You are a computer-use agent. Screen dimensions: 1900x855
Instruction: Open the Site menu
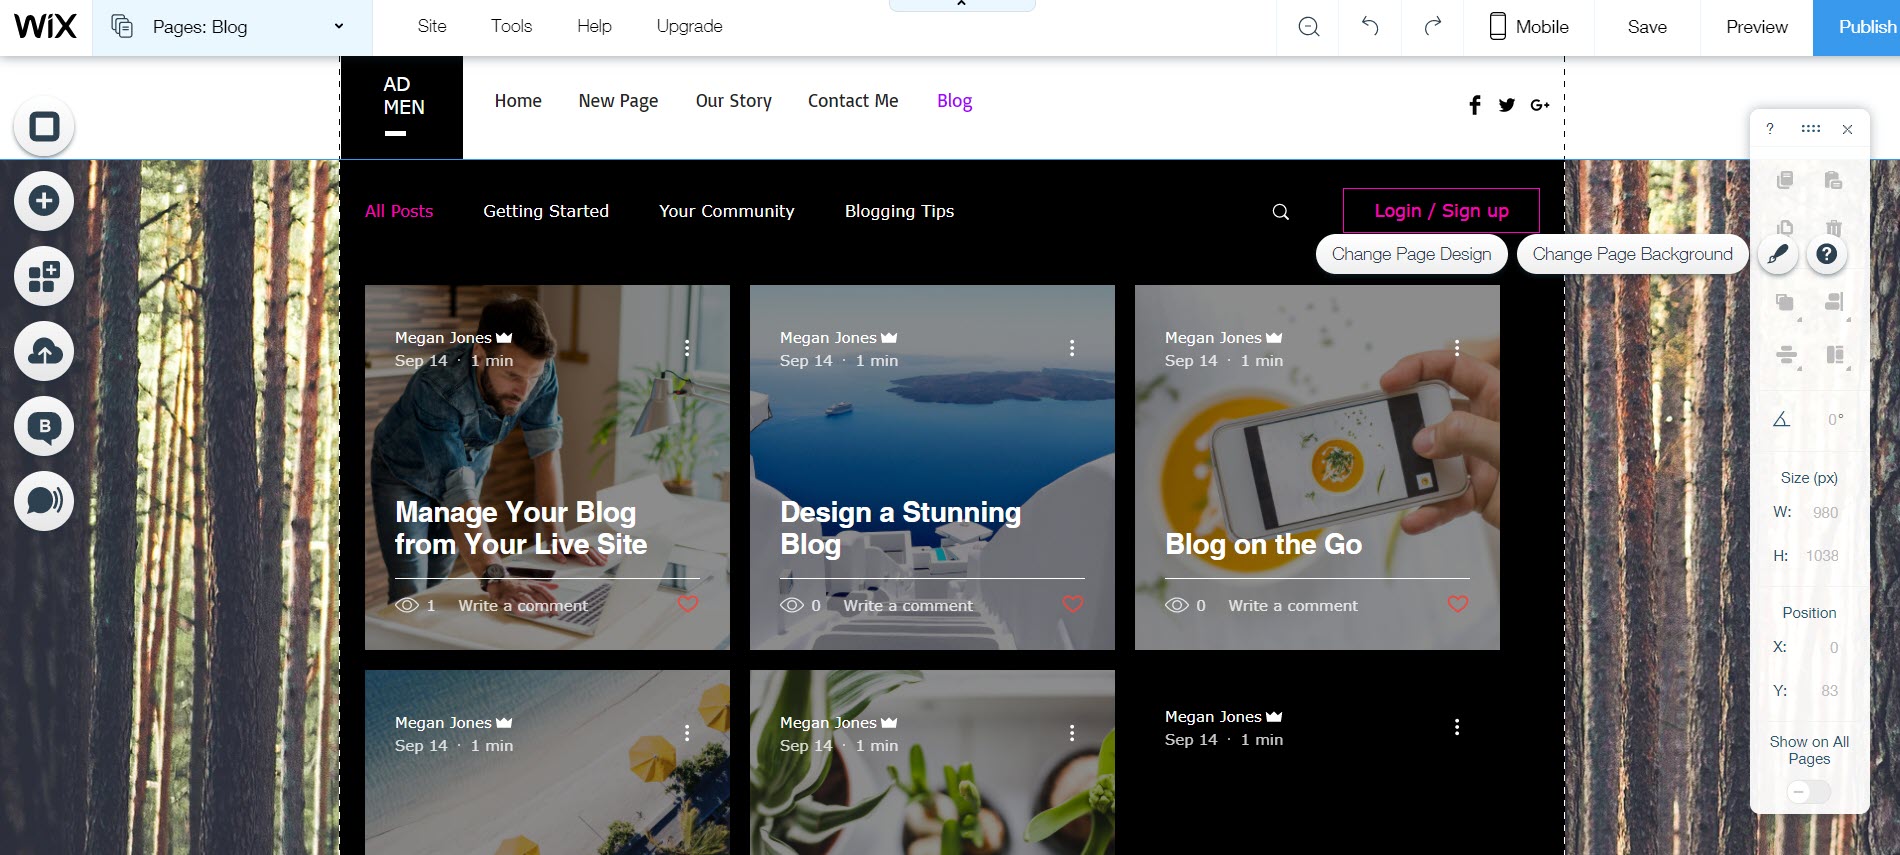coord(432,26)
